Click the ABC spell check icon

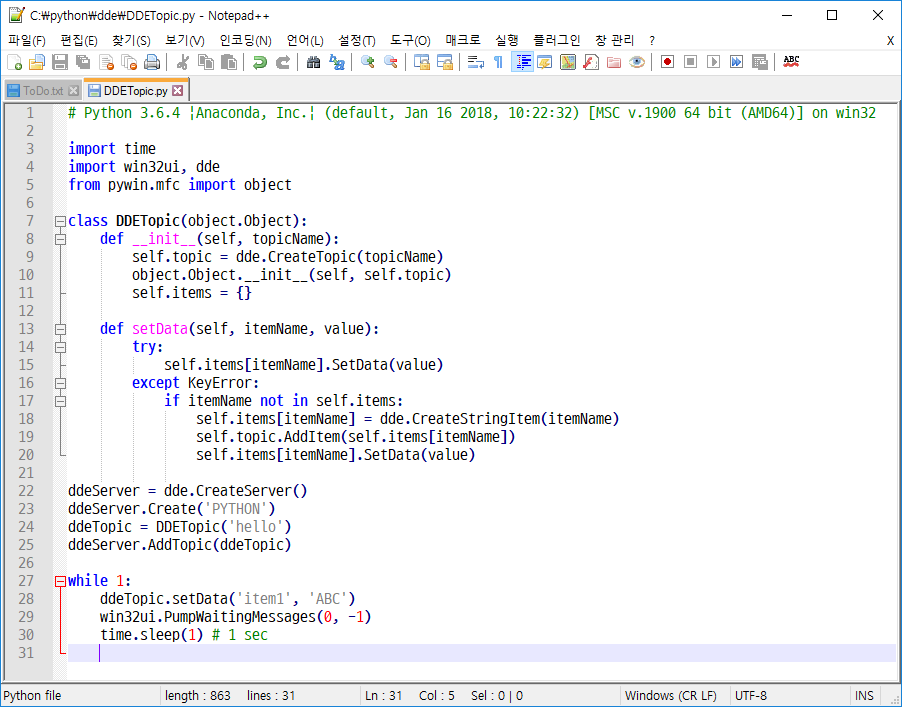coord(791,62)
